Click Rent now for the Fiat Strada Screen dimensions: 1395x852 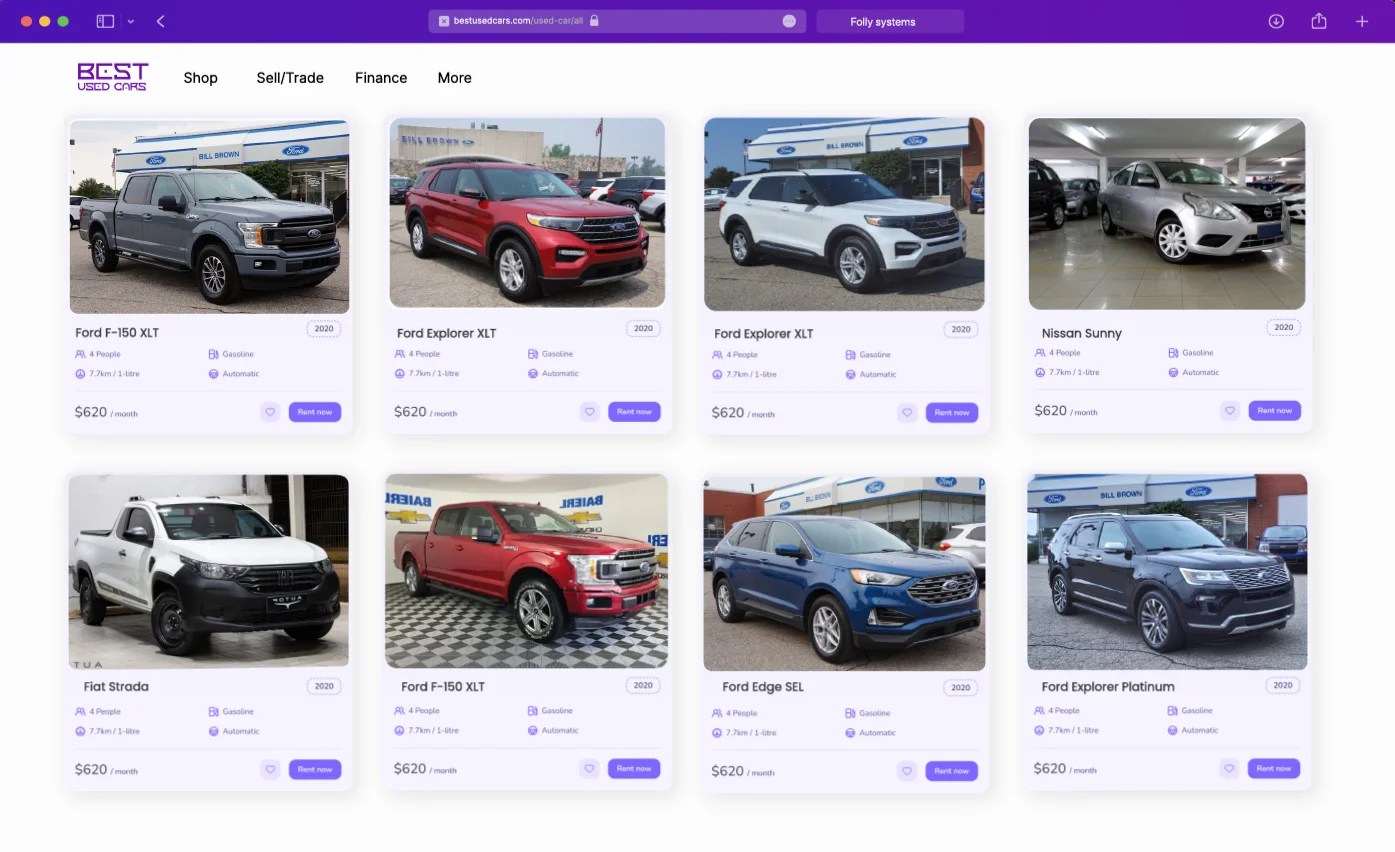click(x=315, y=769)
